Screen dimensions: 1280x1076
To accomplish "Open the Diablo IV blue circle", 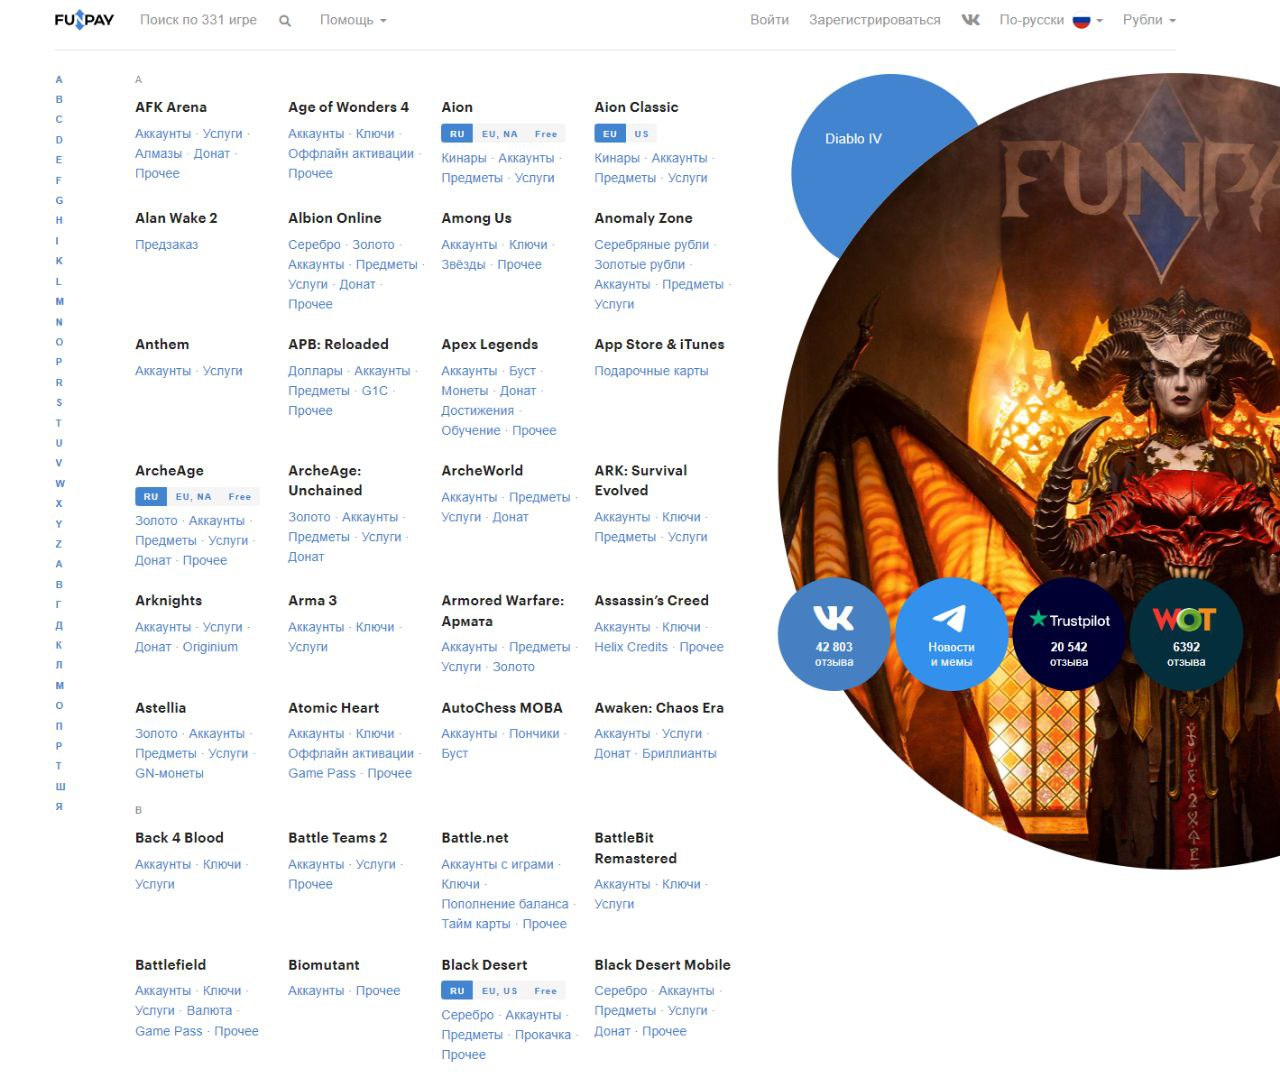I will 853,139.
